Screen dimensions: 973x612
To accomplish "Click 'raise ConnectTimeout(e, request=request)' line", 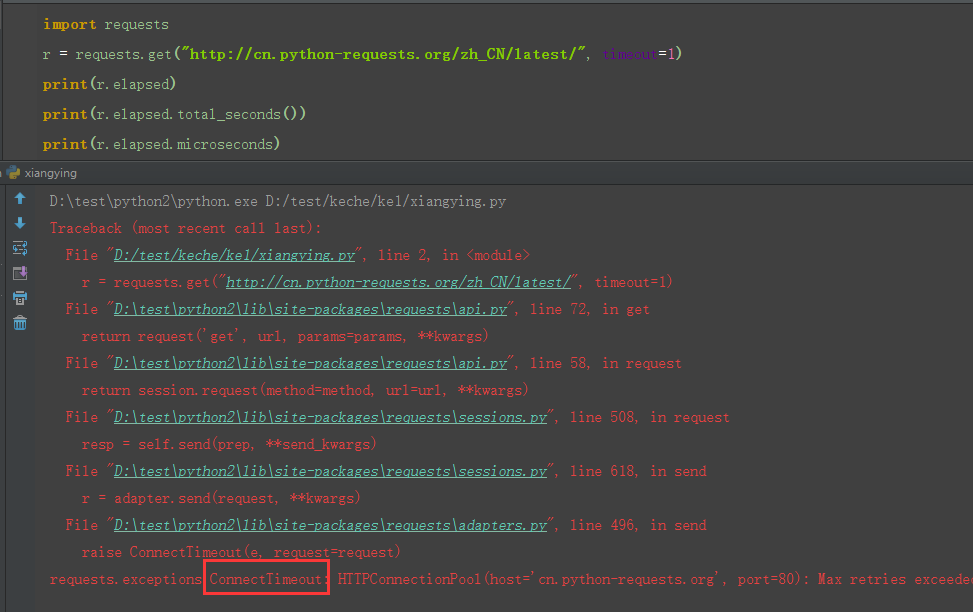I will coord(241,552).
